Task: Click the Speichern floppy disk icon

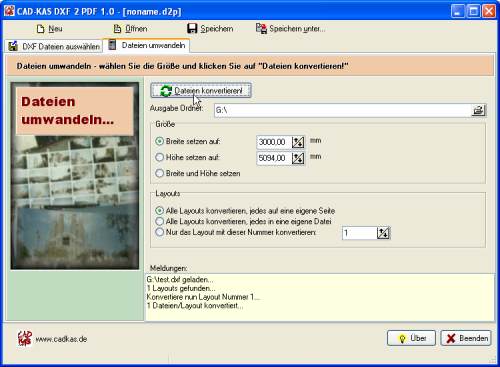Action: coord(192,29)
